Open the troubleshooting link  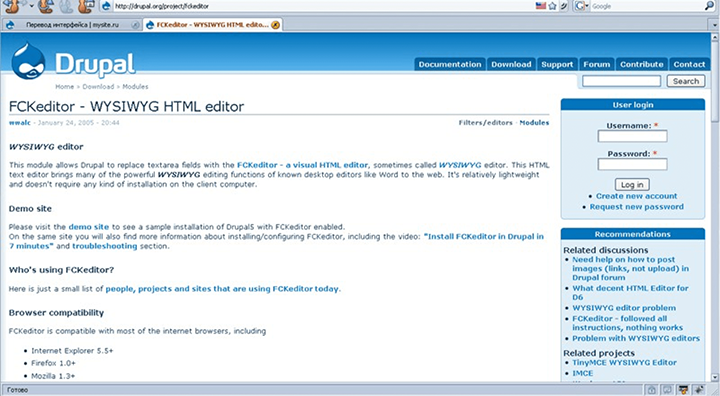(105, 246)
